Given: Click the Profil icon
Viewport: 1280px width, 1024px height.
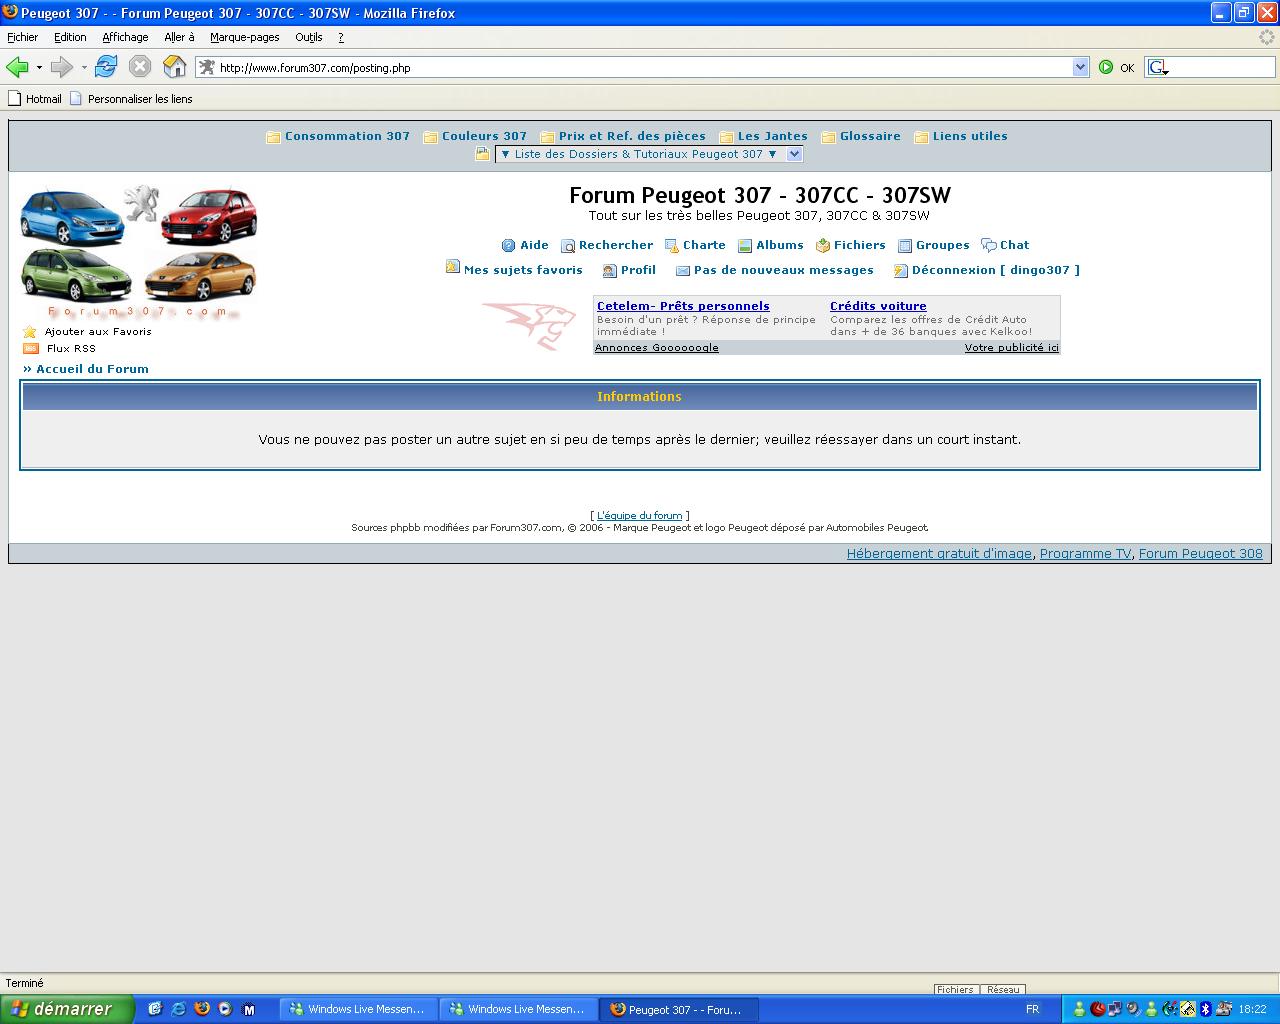Looking at the screenshot, I should pyautogui.click(x=609, y=271).
